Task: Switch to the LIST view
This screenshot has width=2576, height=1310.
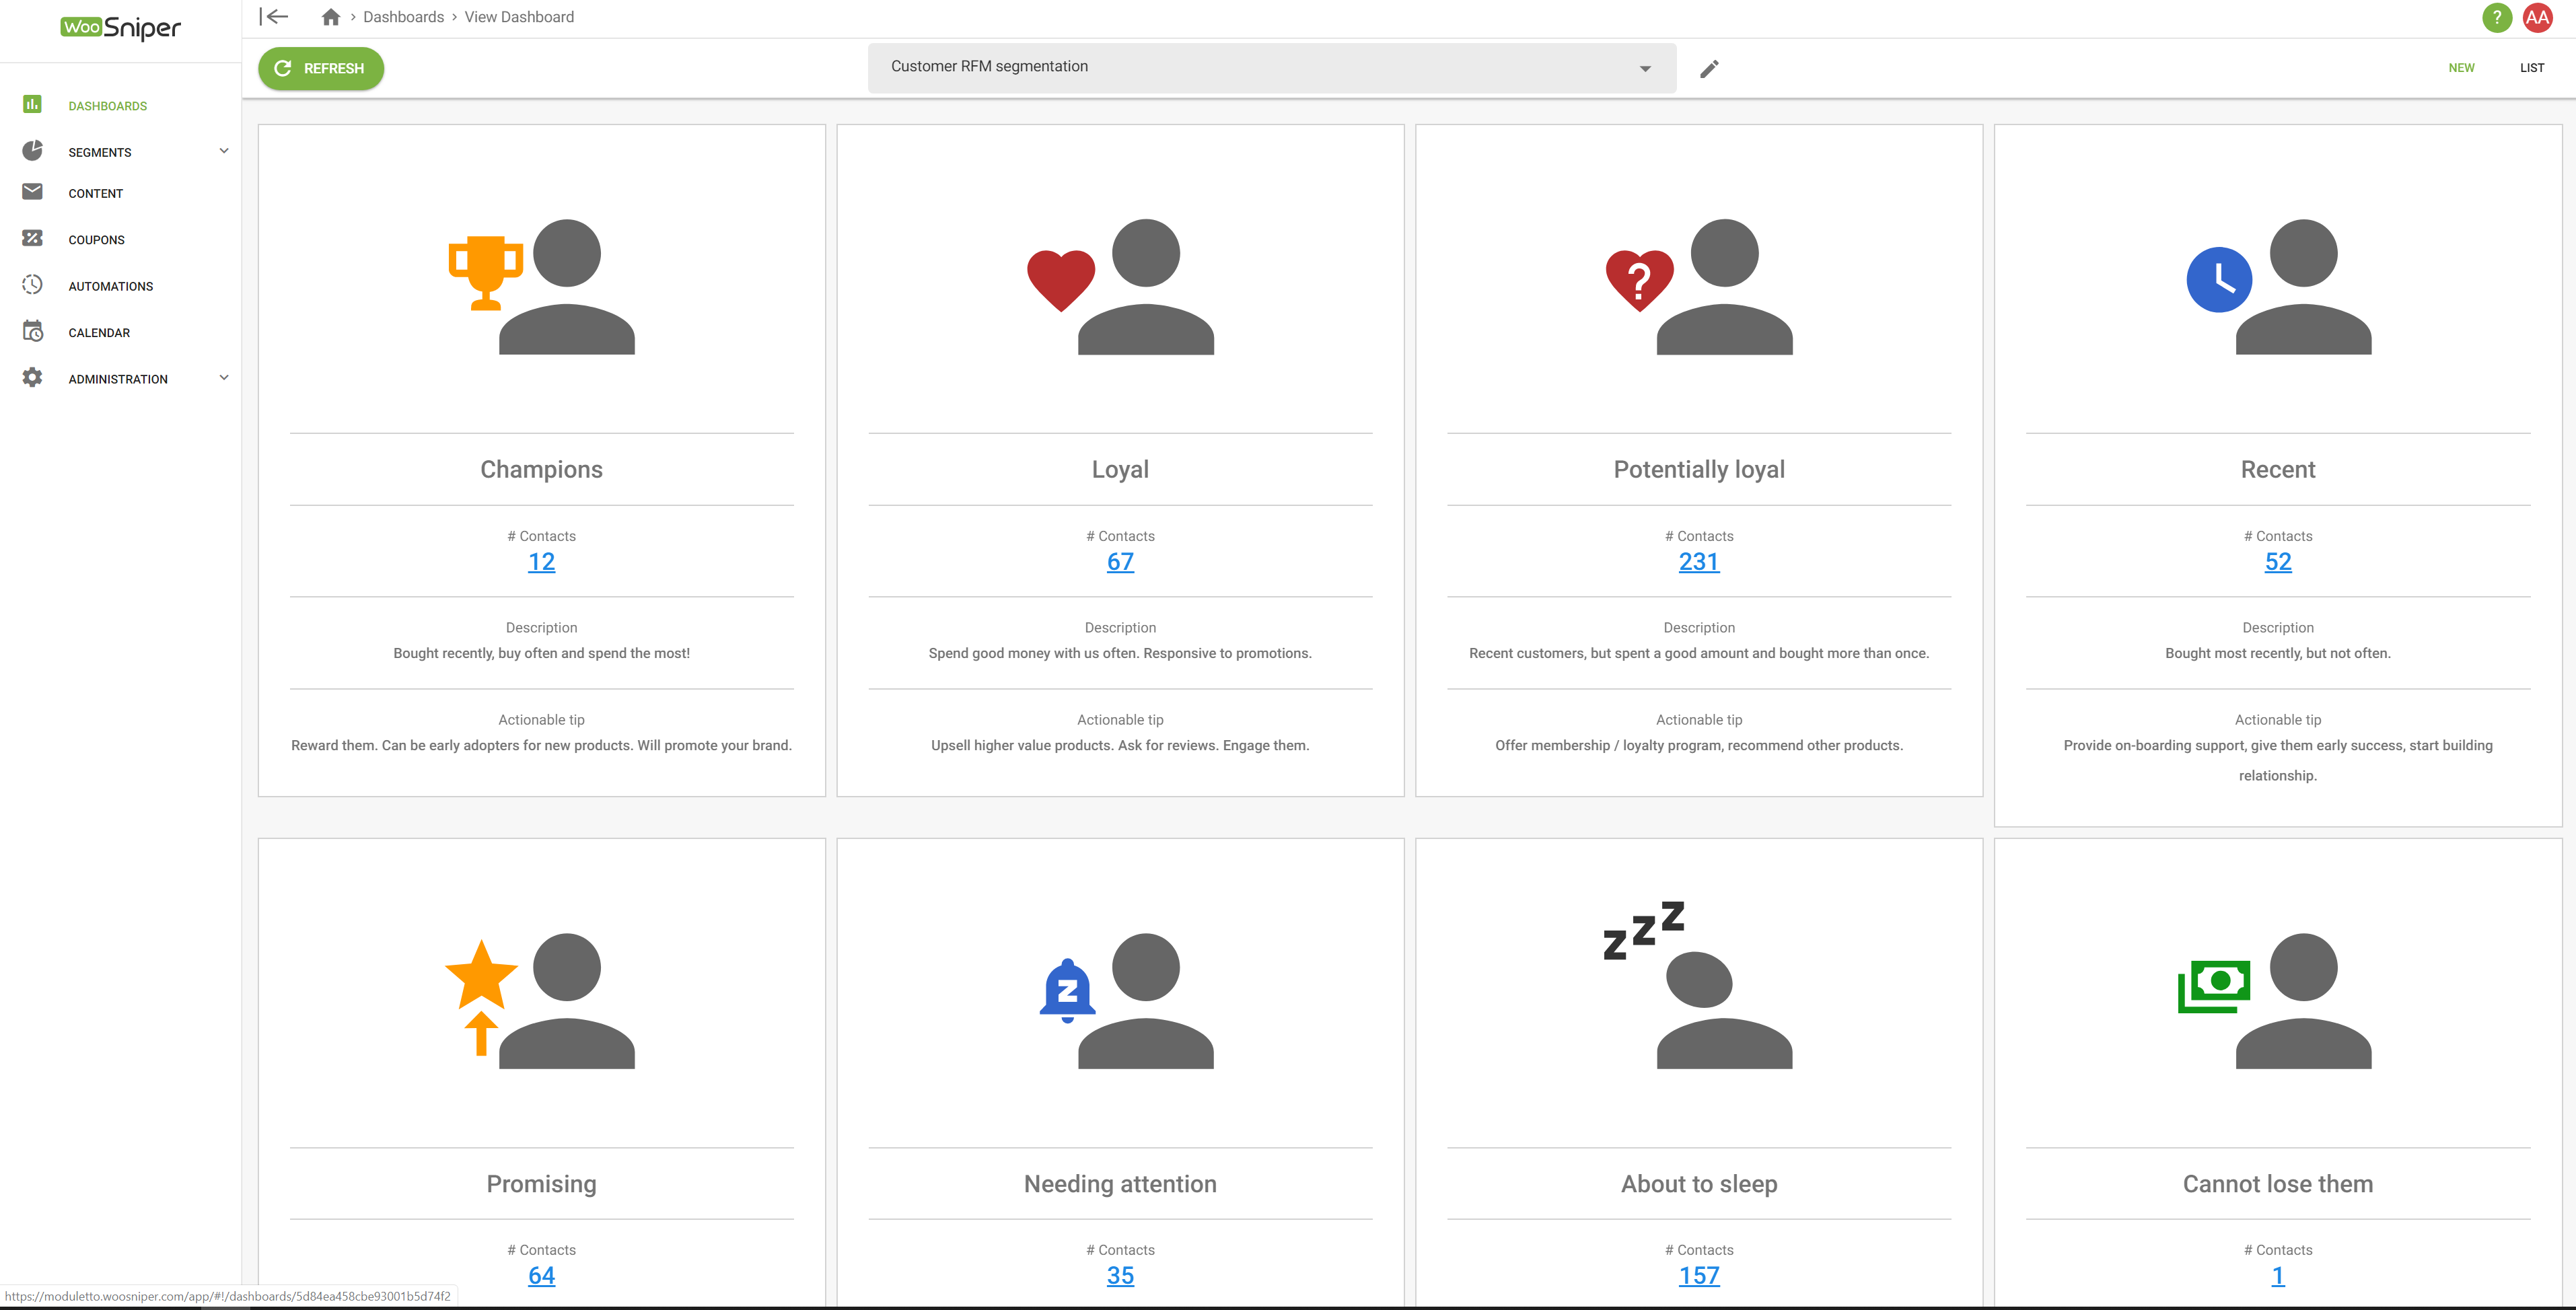Action: pos(2532,67)
